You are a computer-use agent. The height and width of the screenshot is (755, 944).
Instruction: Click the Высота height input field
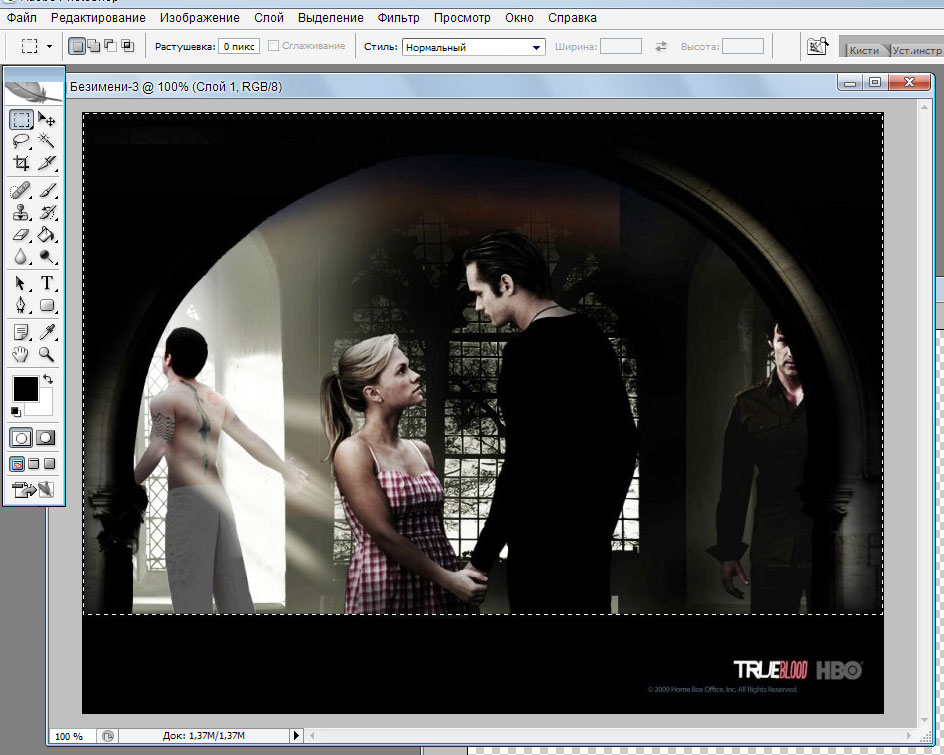click(x=743, y=46)
